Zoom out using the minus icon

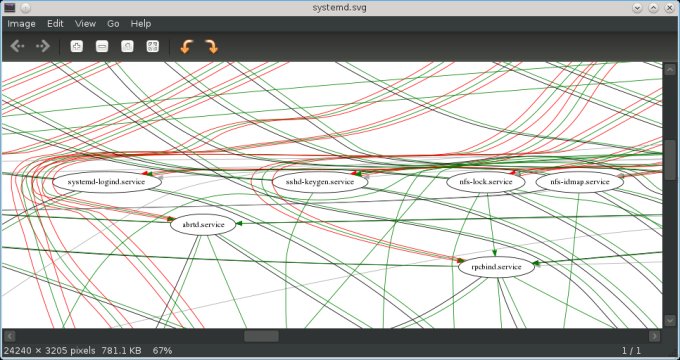coord(102,46)
